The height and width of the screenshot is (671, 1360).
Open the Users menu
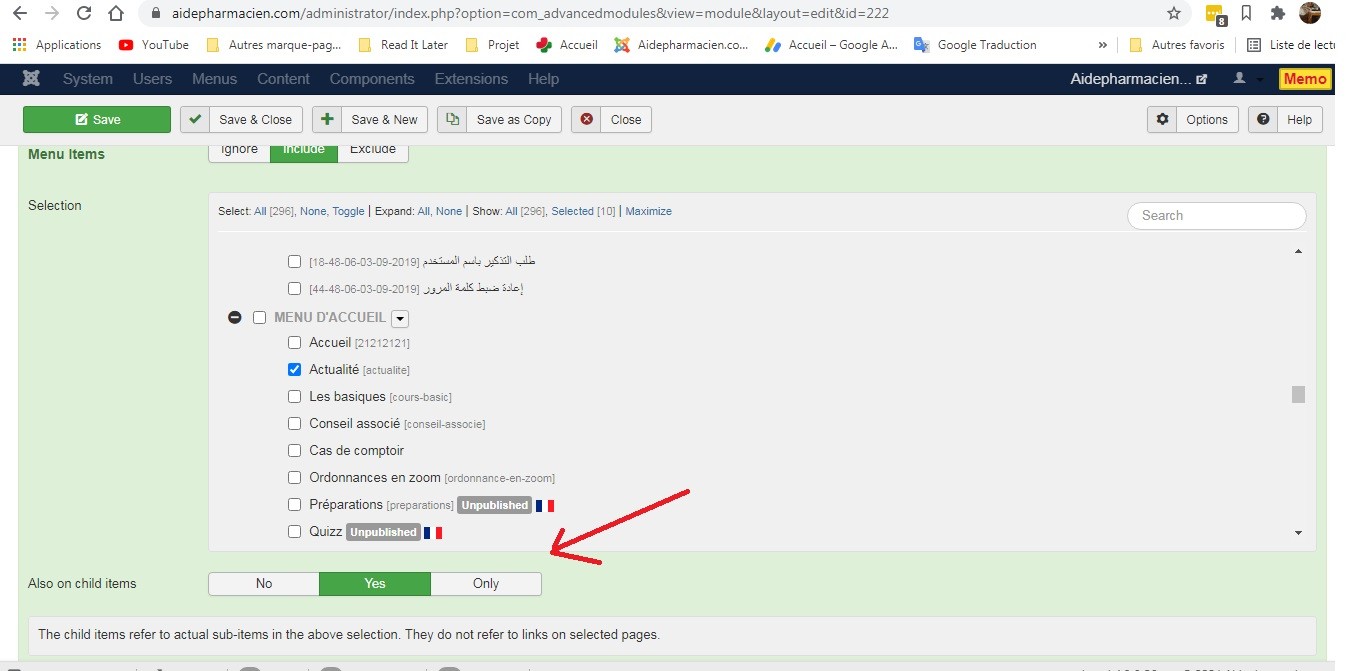[152, 79]
